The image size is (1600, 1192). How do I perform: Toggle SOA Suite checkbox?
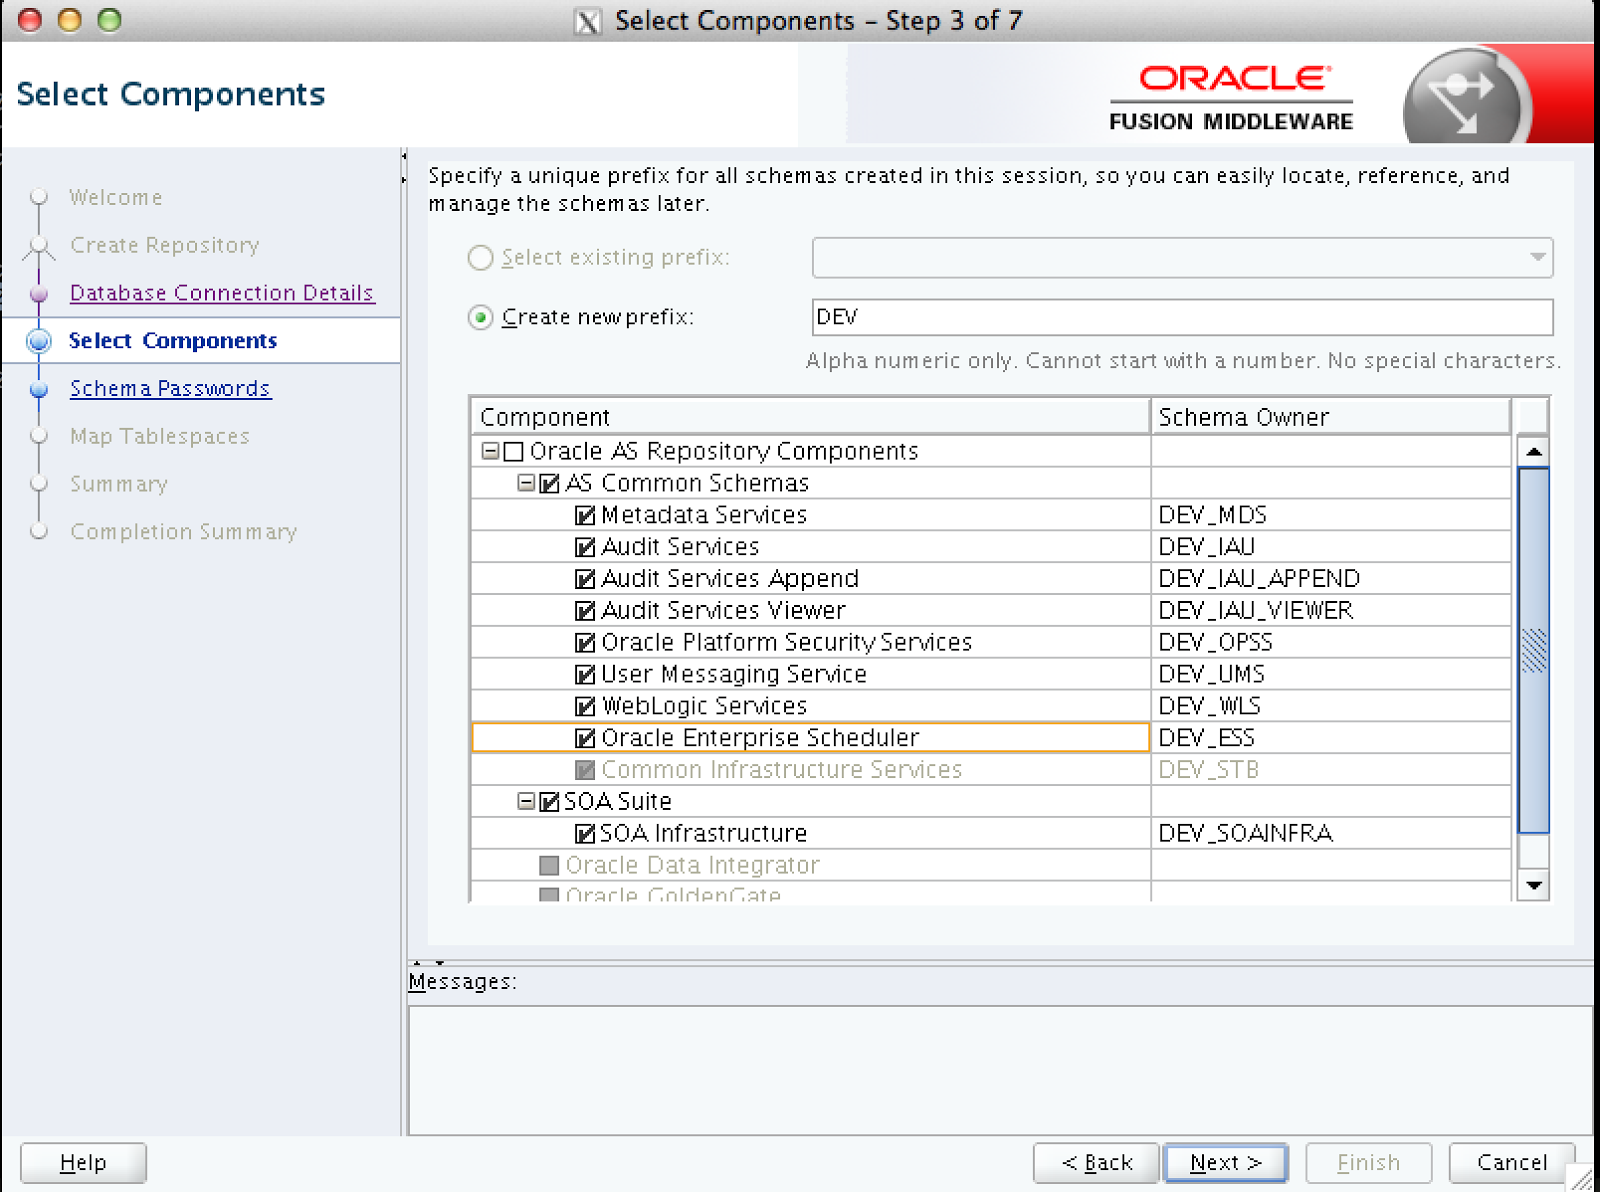pyautogui.click(x=549, y=802)
